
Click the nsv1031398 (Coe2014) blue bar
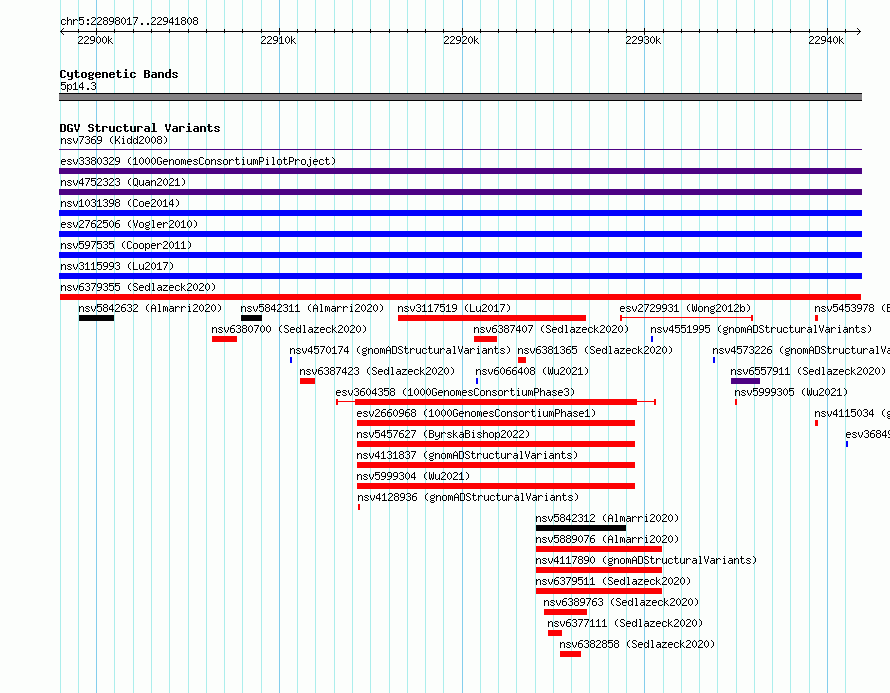pyautogui.click(x=460, y=213)
